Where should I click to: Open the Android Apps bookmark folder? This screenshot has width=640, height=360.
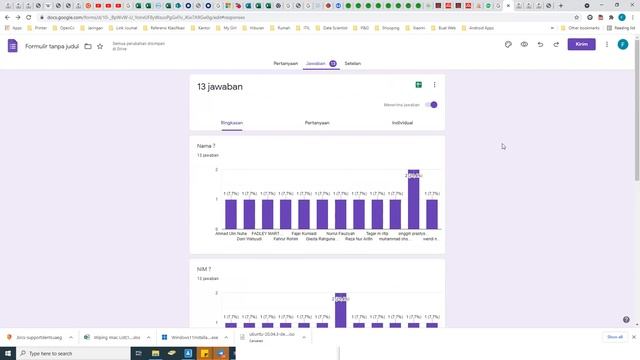pos(478,28)
